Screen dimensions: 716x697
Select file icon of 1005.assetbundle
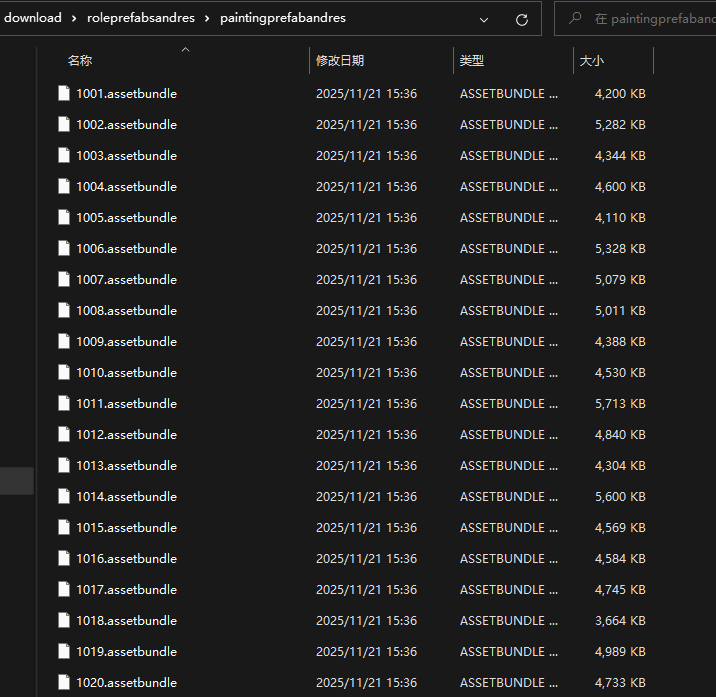pyautogui.click(x=64, y=217)
